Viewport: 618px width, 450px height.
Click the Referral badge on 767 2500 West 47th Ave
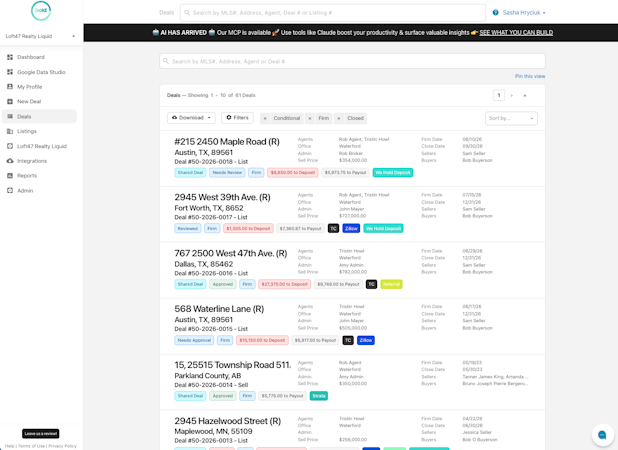(x=391, y=285)
